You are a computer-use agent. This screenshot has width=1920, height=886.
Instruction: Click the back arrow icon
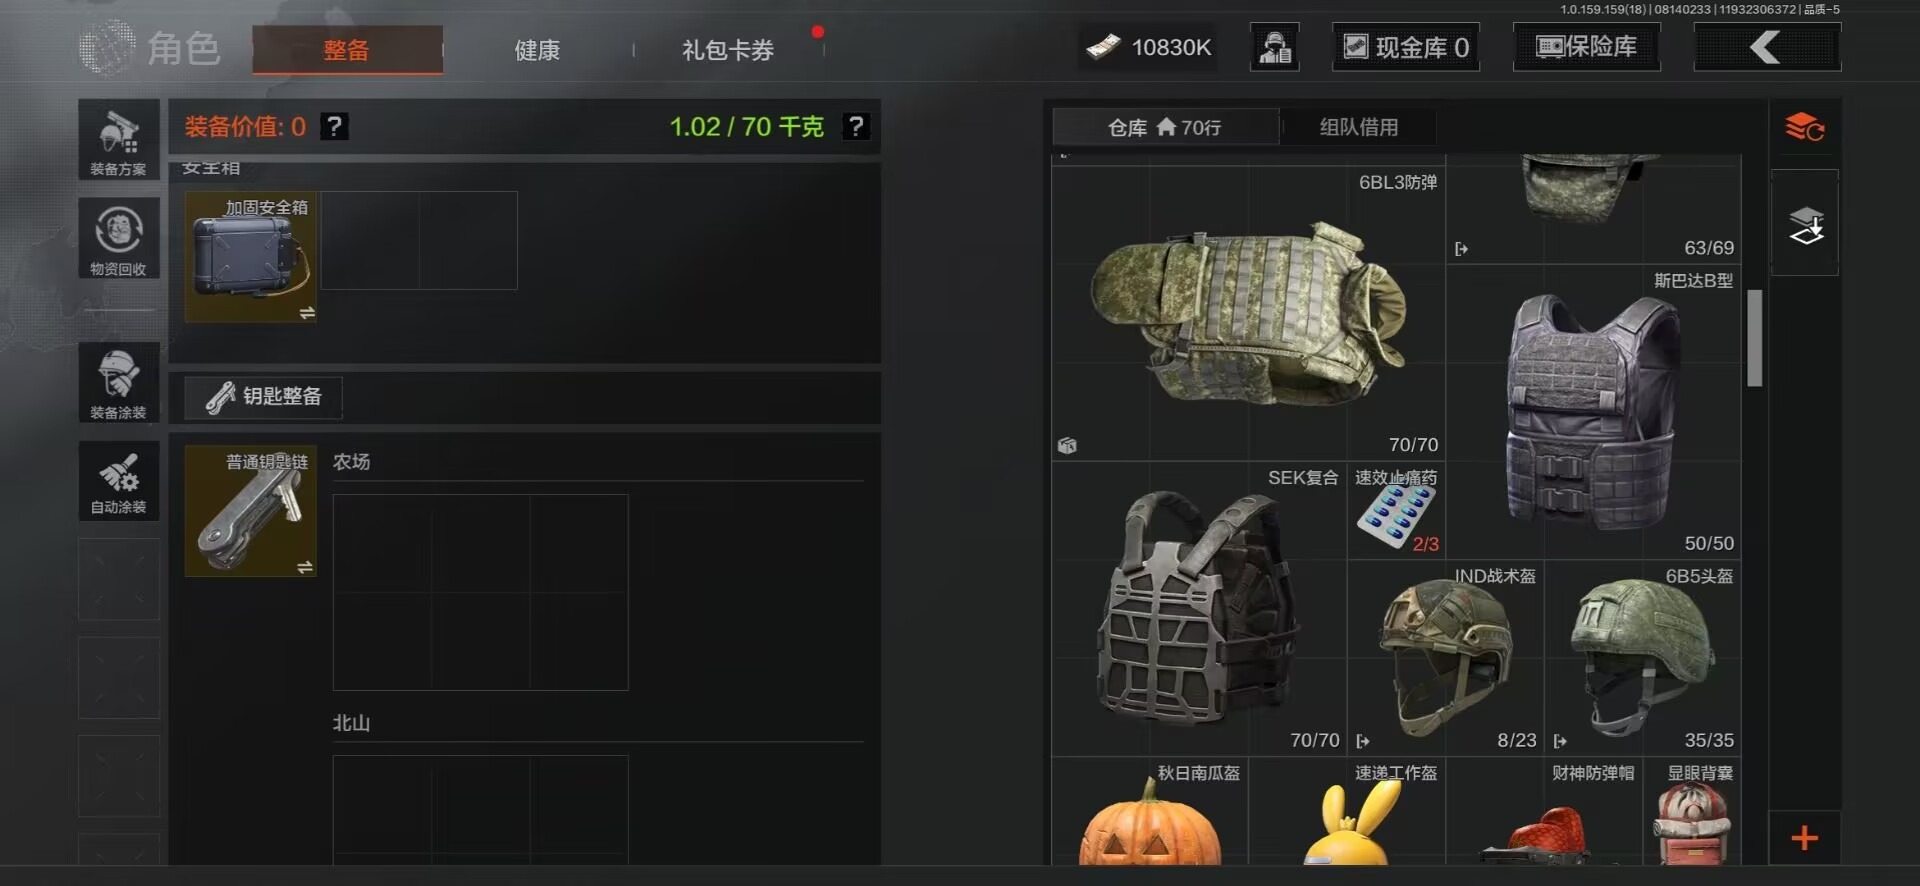[1766, 47]
